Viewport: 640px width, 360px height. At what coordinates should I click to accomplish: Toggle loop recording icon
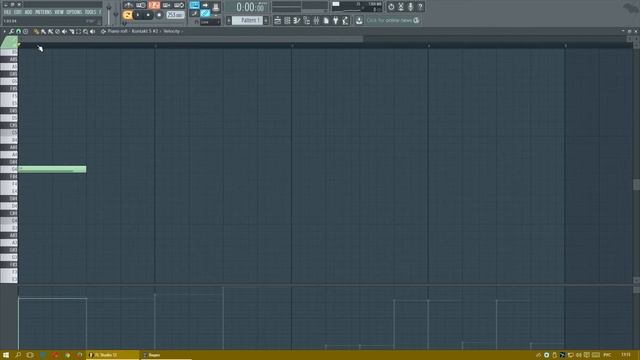tap(179, 5)
